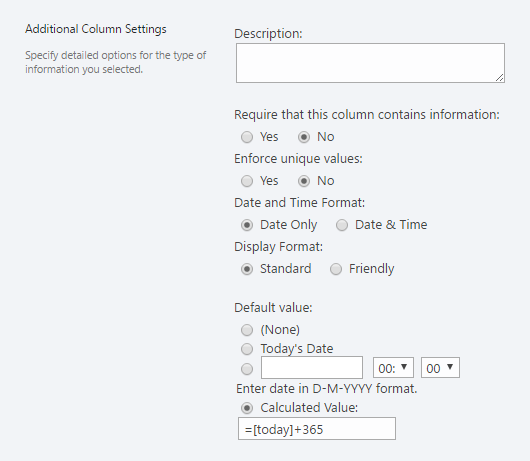
Task: Select Date & Time format option
Action: pyautogui.click(x=342, y=225)
